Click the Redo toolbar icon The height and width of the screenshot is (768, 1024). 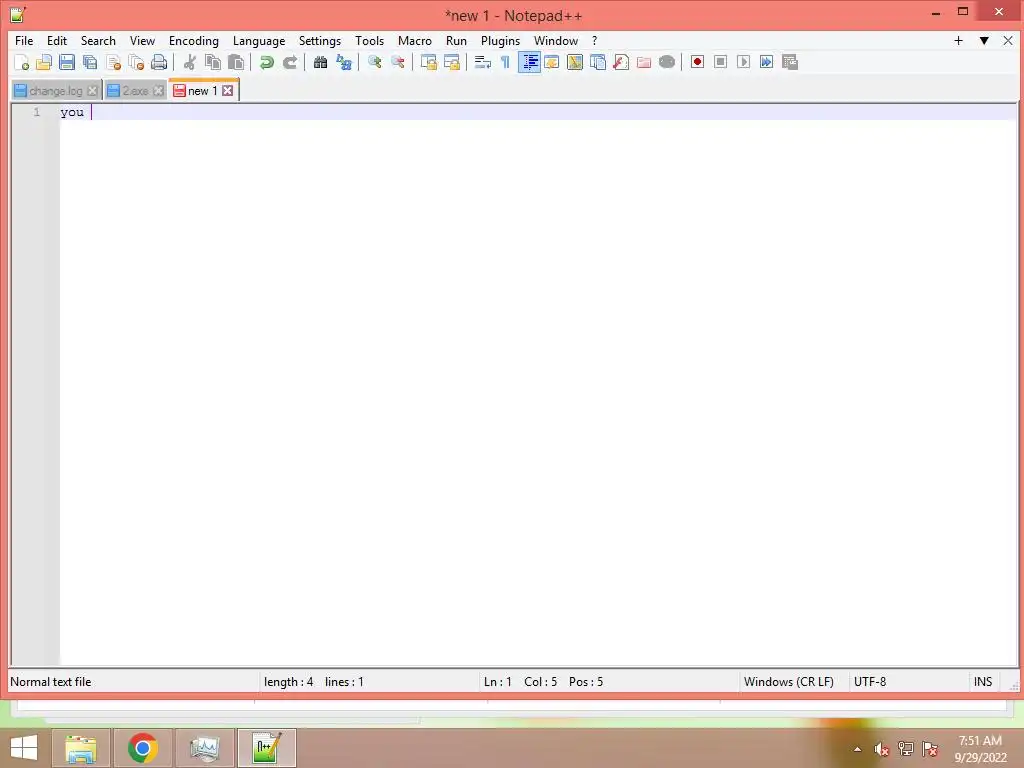click(289, 62)
